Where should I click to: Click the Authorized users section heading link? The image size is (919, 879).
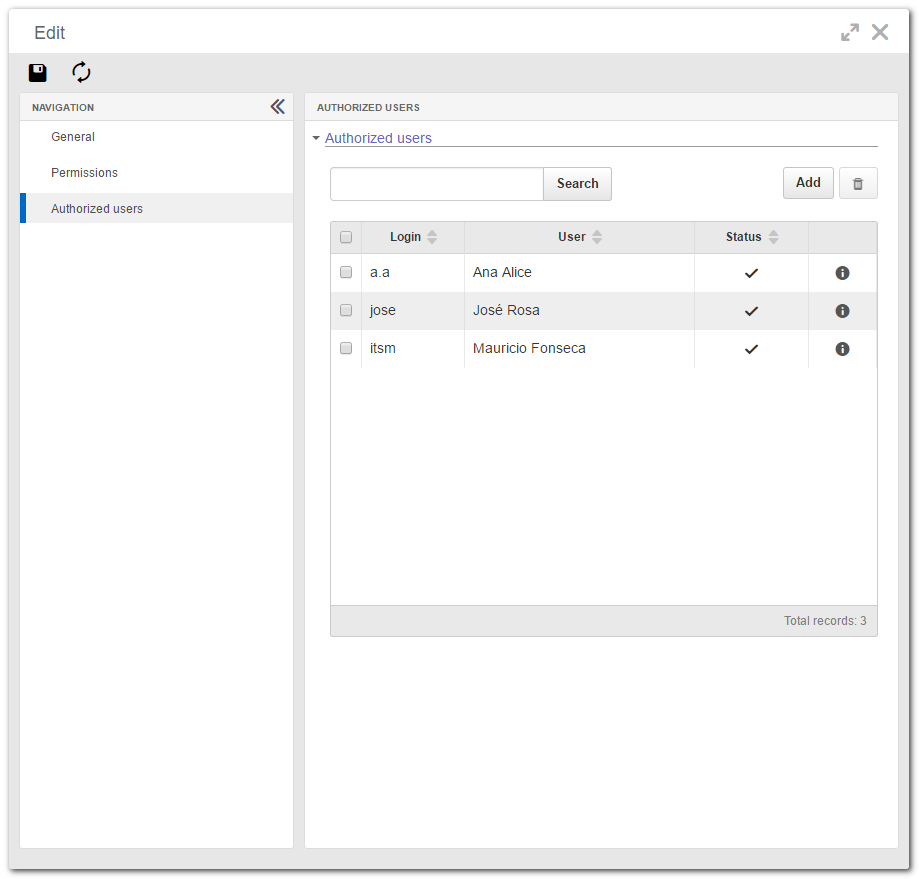pos(378,138)
